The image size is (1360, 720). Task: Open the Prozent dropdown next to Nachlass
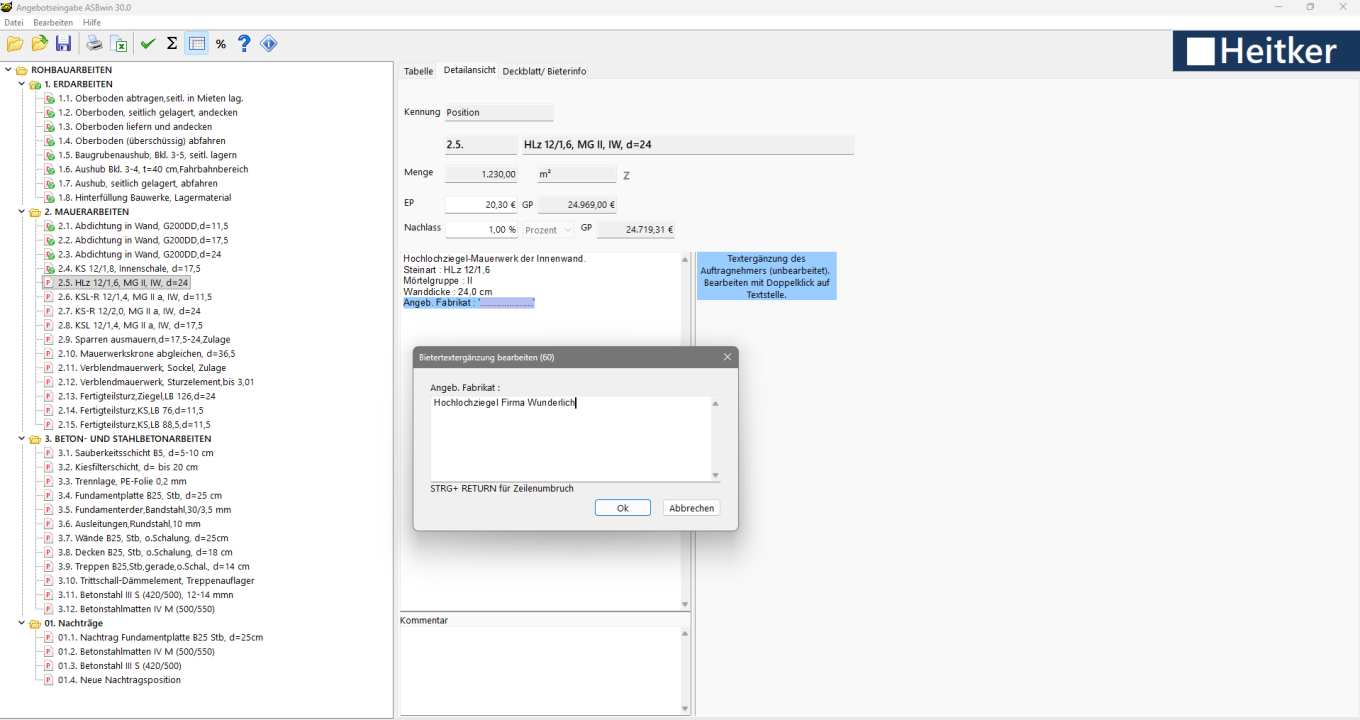tap(549, 229)
